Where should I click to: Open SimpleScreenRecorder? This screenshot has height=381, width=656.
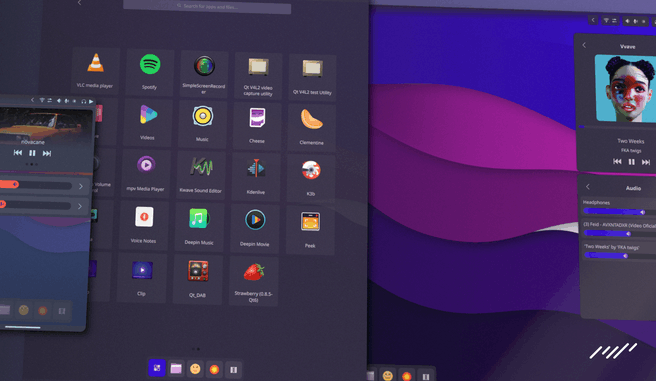[204, 74]
